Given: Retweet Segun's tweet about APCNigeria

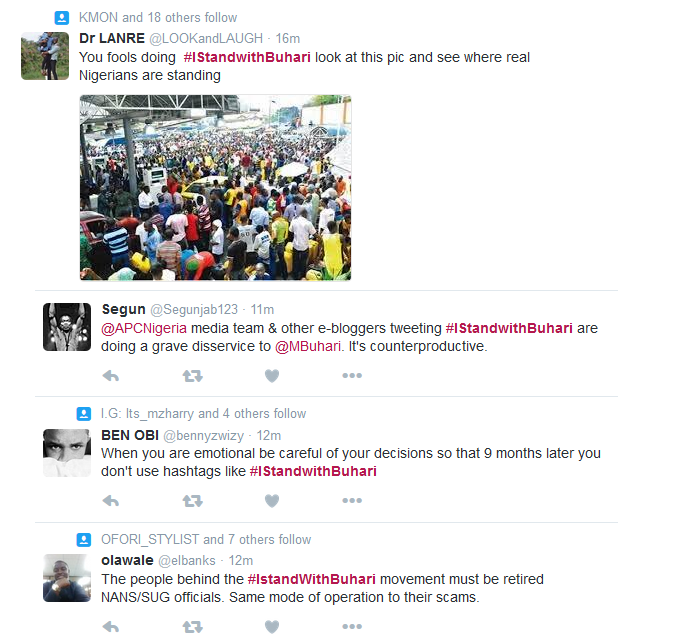Looking at the screenshot, I should (193, 376).
